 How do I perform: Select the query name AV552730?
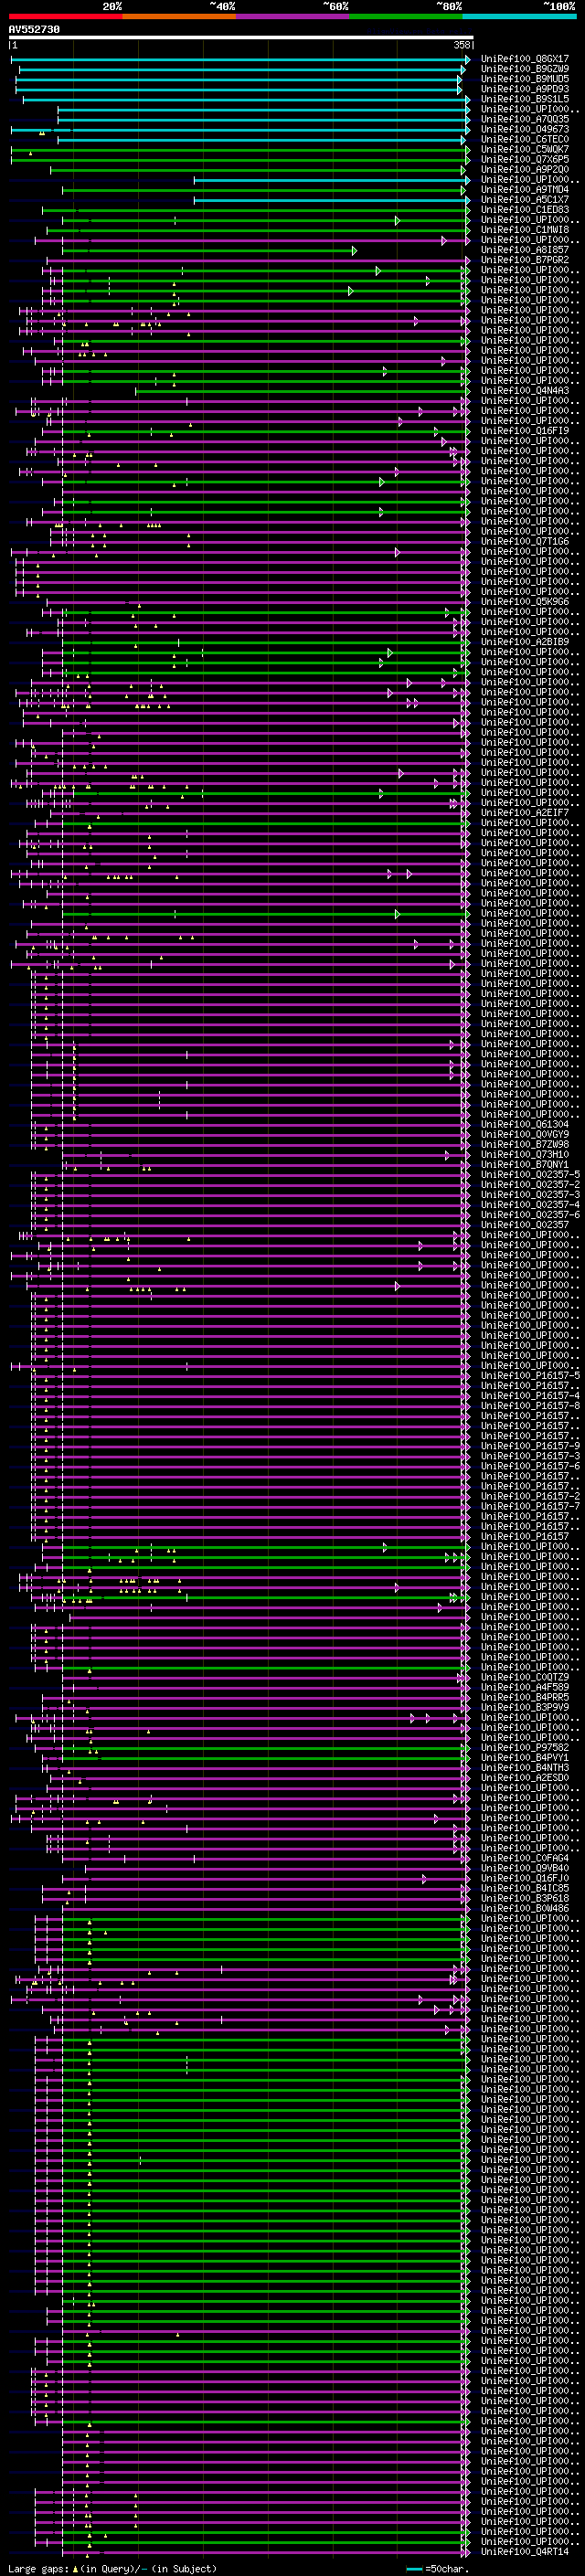34,30
